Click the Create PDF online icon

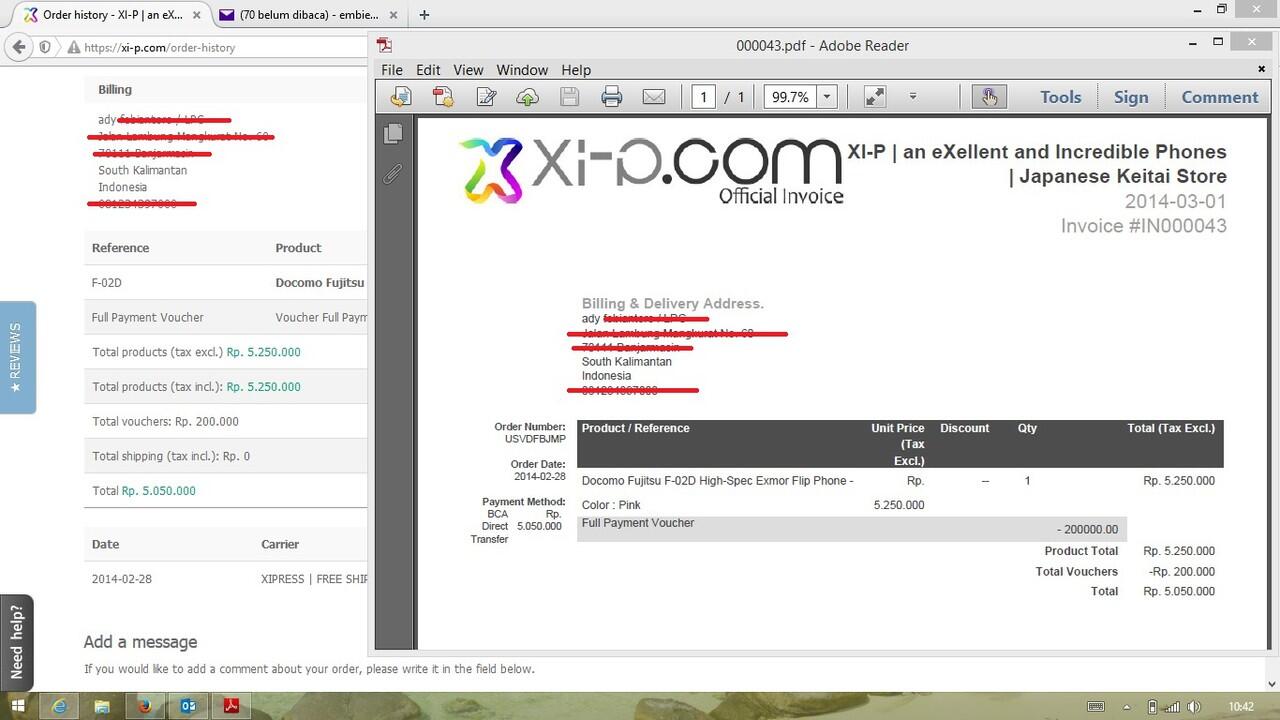click(443, 97)
